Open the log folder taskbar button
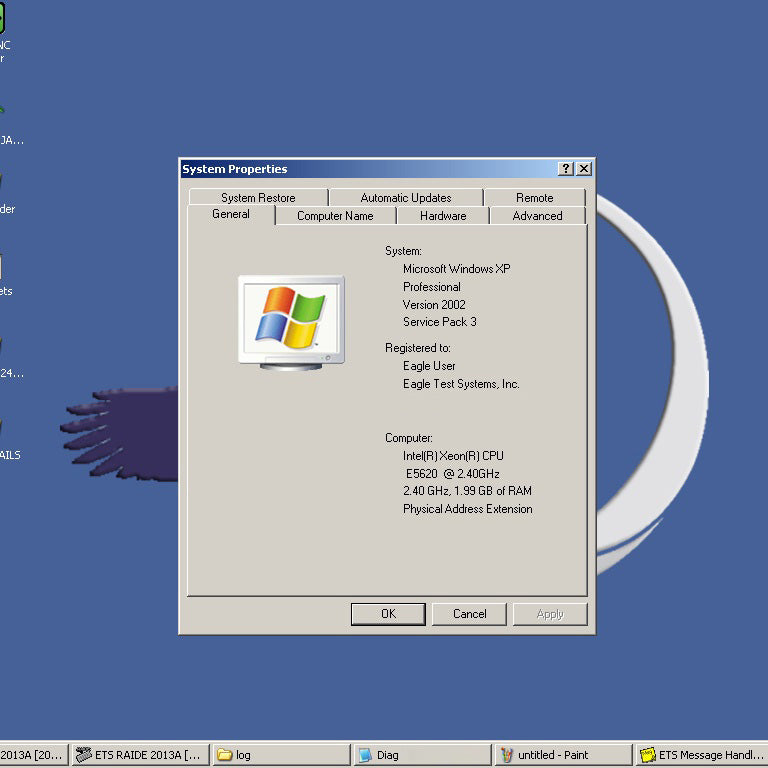The image size is (768, 768). coord(282,755)
